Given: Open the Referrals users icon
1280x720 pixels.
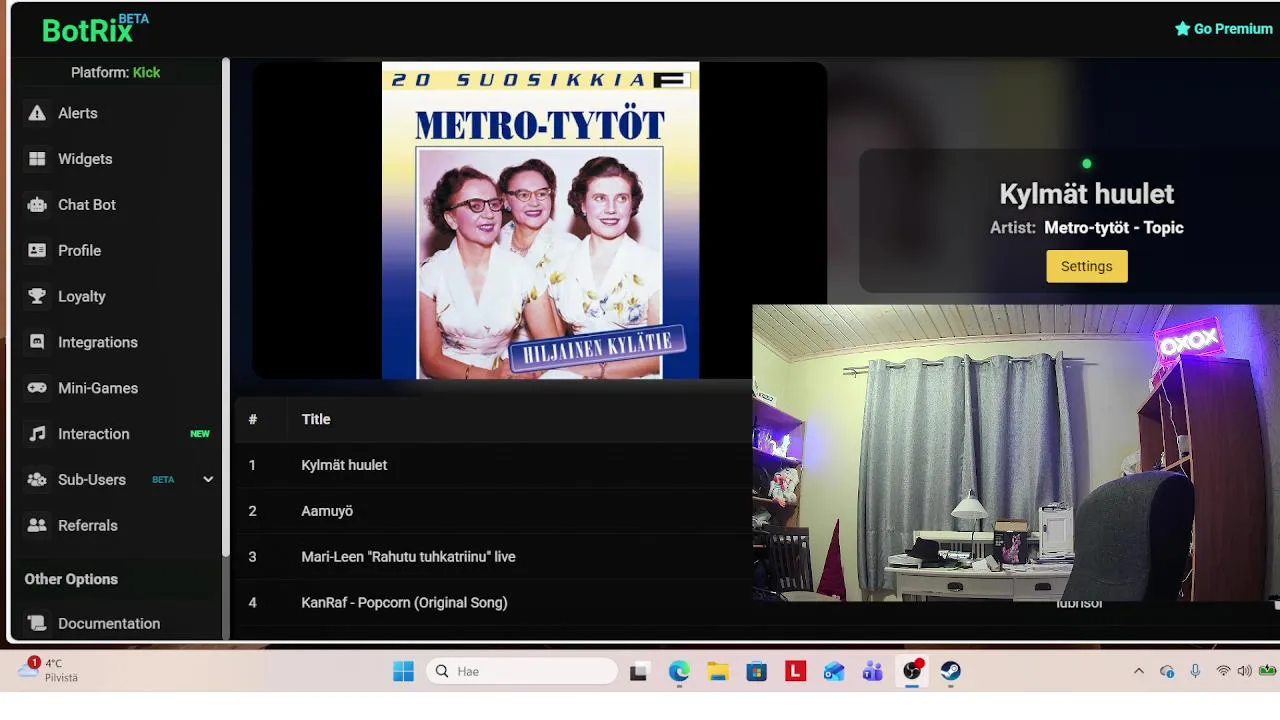Looking at the screenshot, I should pos(37,525).
